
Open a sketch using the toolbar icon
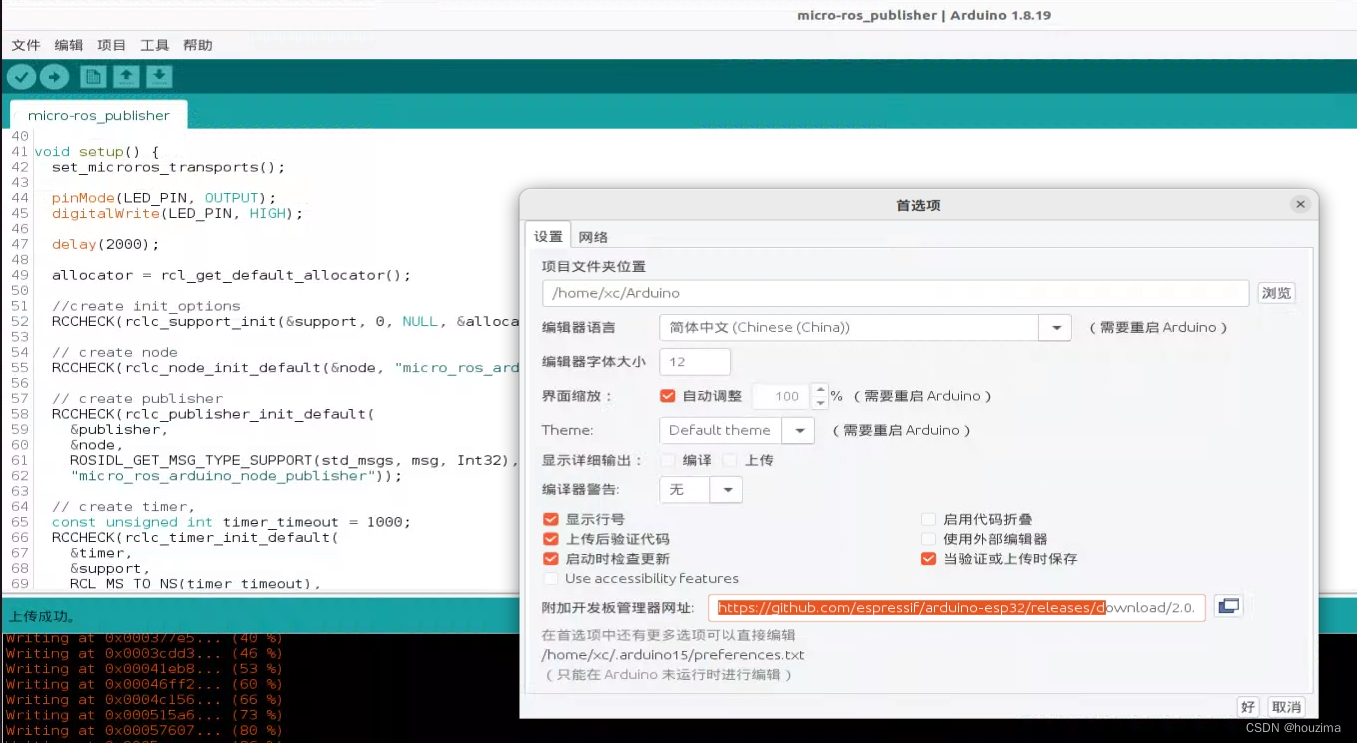tap(125, 76)
